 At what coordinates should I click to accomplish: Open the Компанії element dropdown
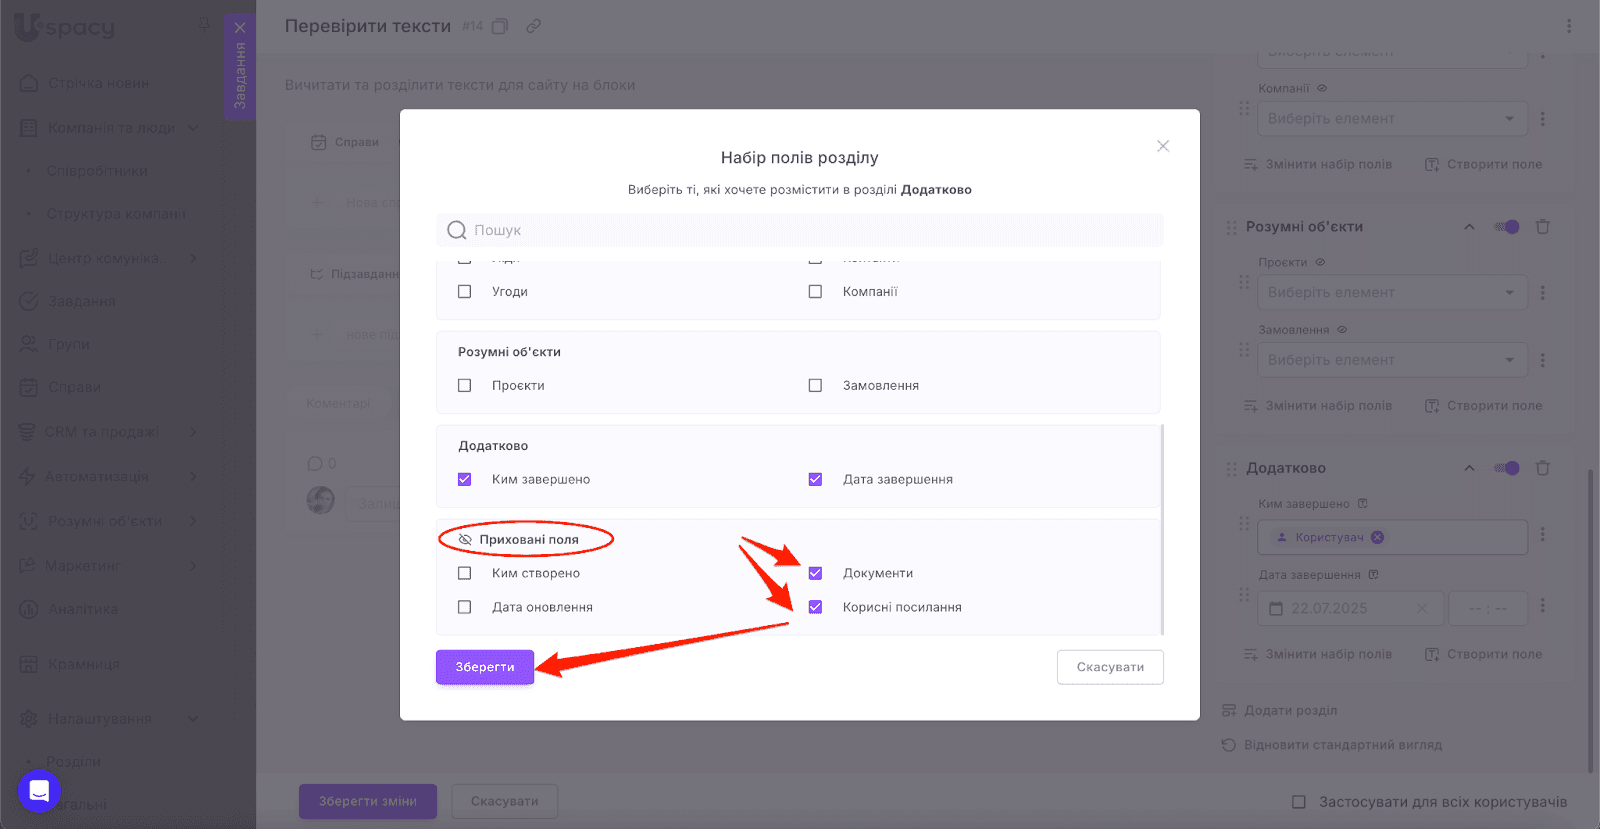1391,118
